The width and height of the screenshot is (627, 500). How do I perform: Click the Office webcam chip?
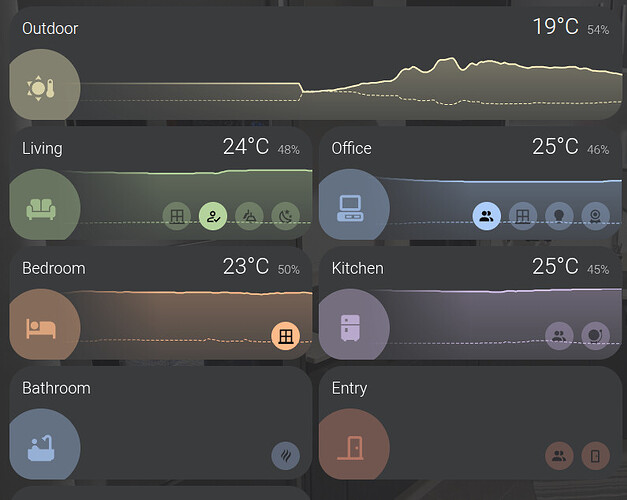pos(595,216)
